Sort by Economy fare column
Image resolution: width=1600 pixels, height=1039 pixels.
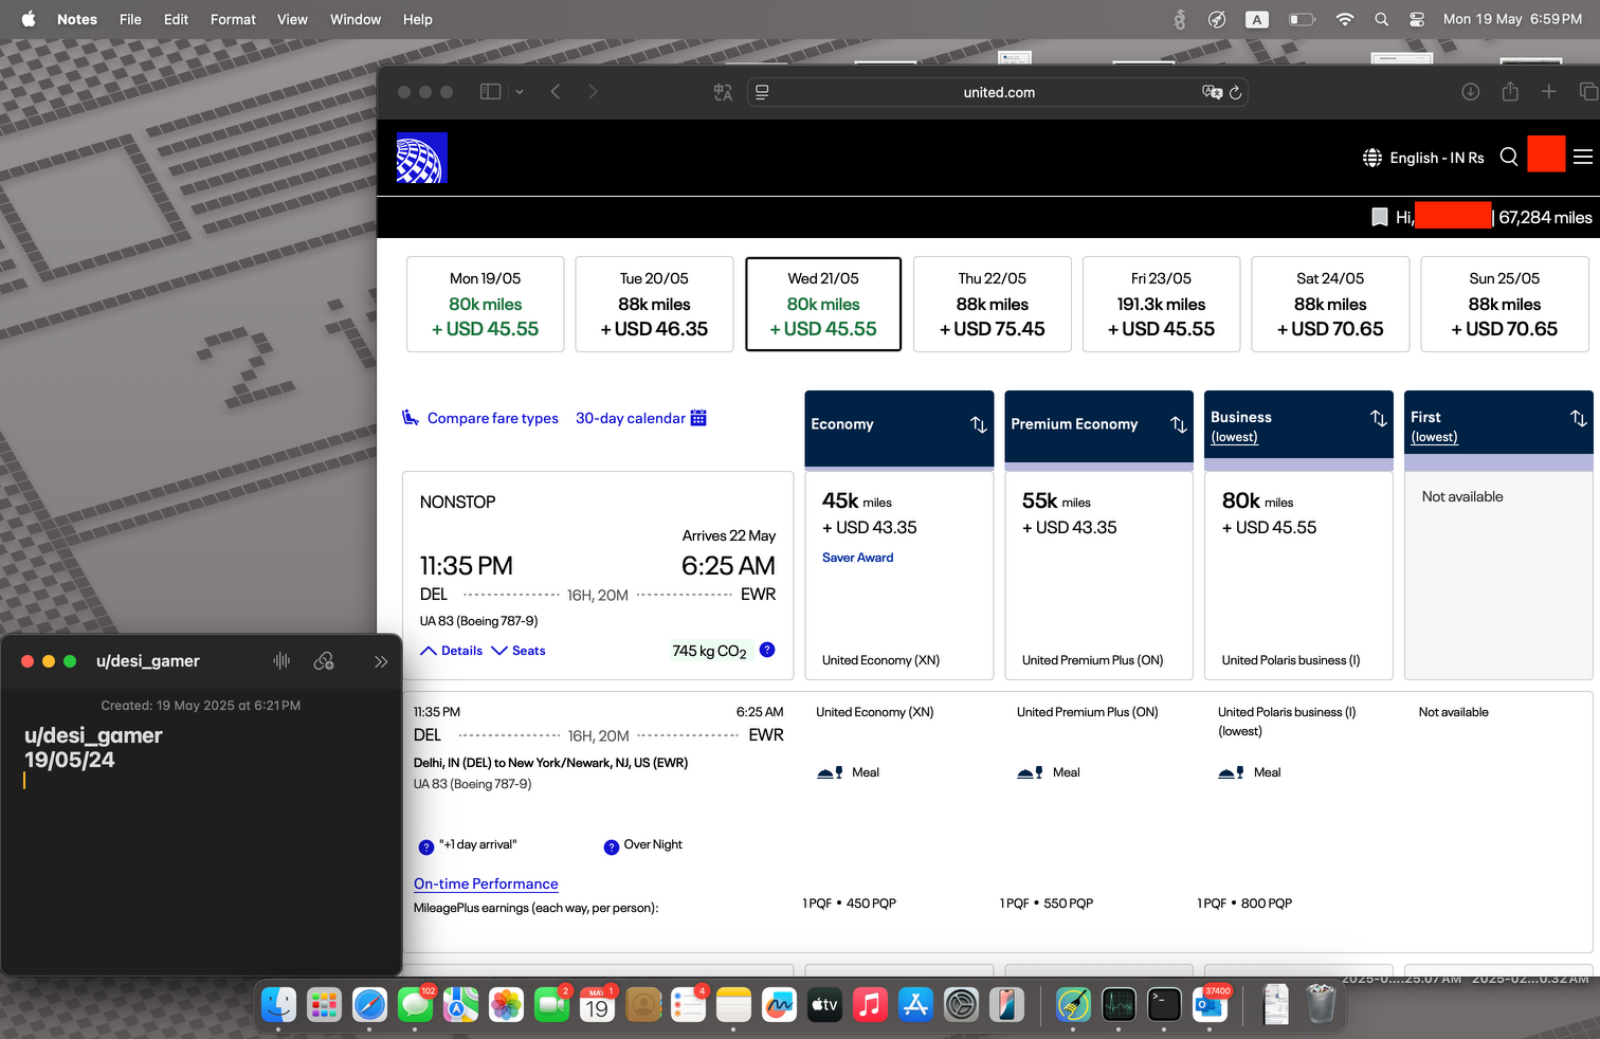click(978, 424)
